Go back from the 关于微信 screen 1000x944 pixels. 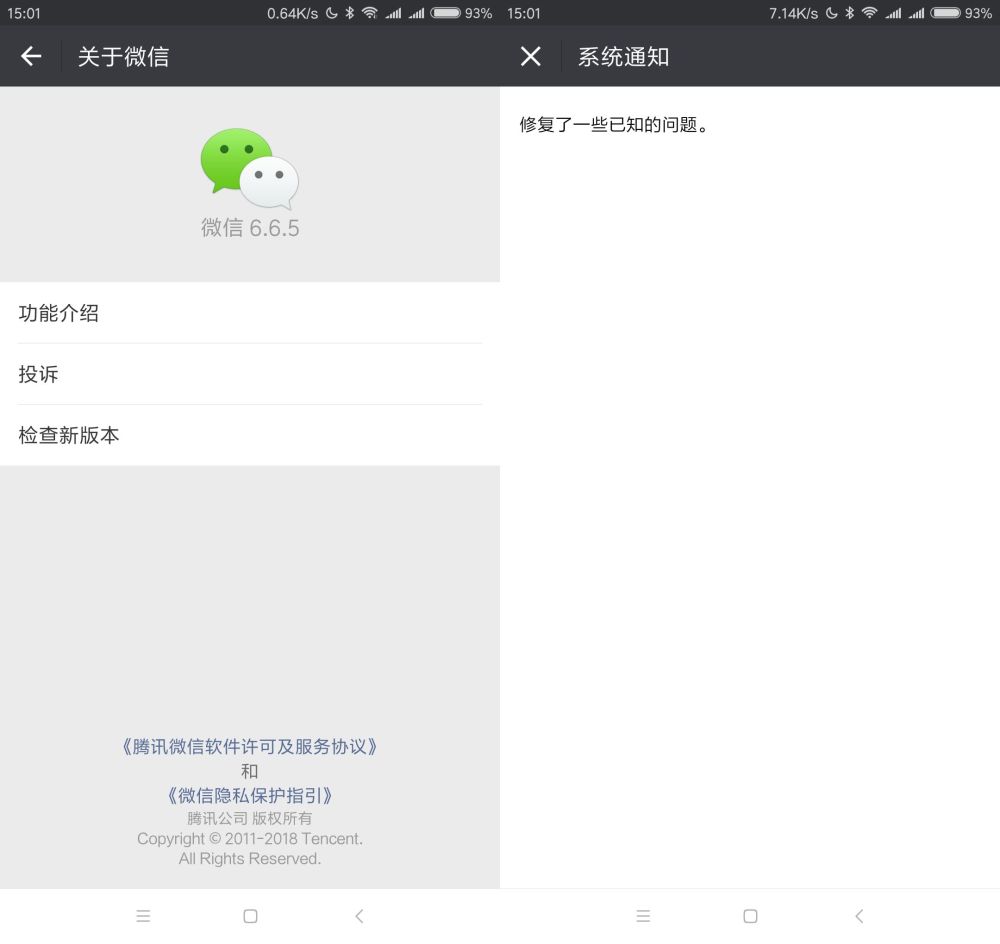coord(31,56)
